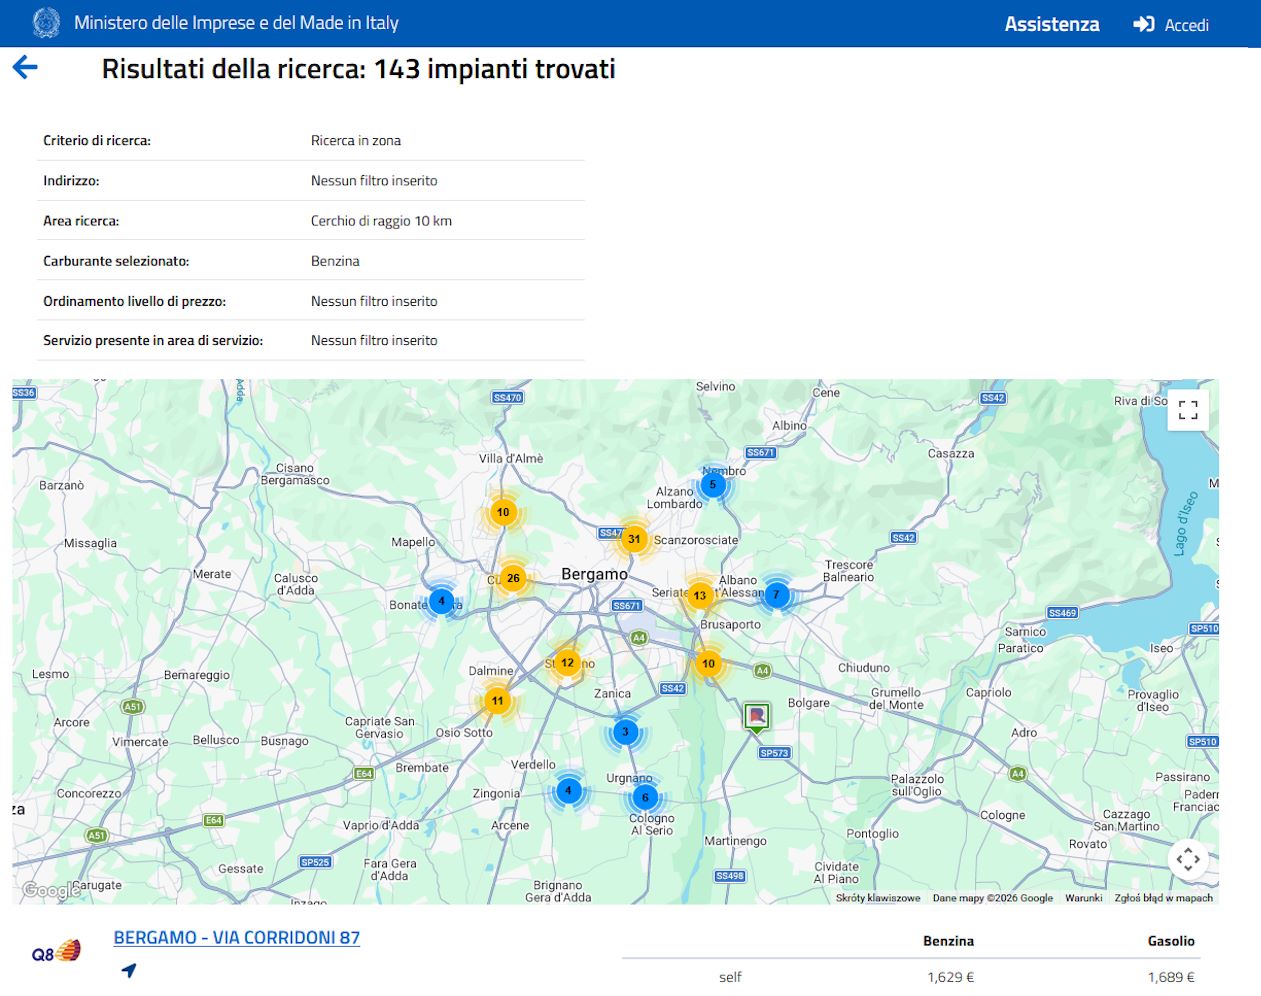Click the ministry emblem logo

click(46, 23)
